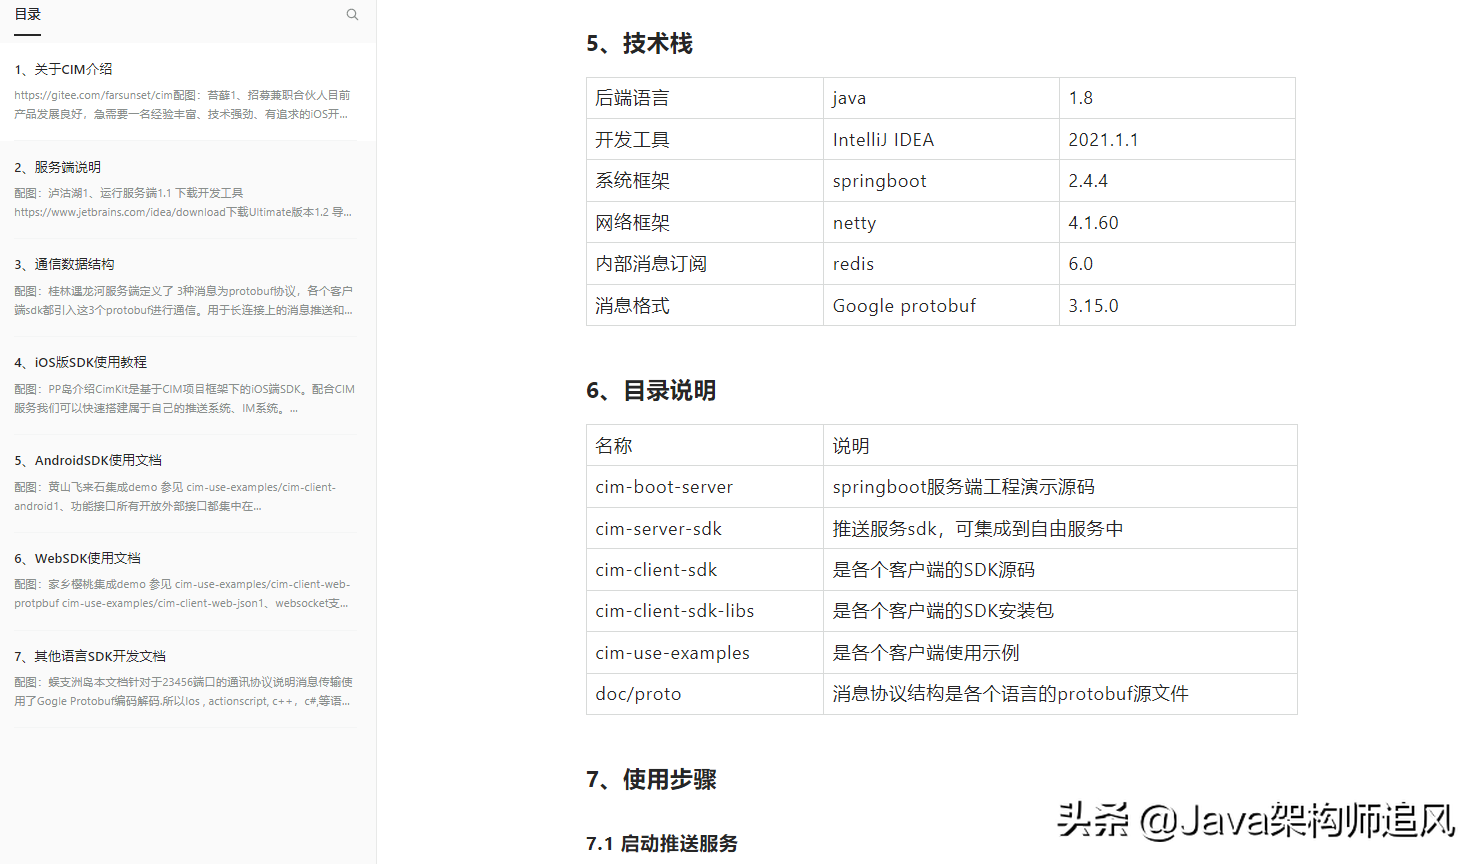Click the java table cell

click(x=941, y=98)
